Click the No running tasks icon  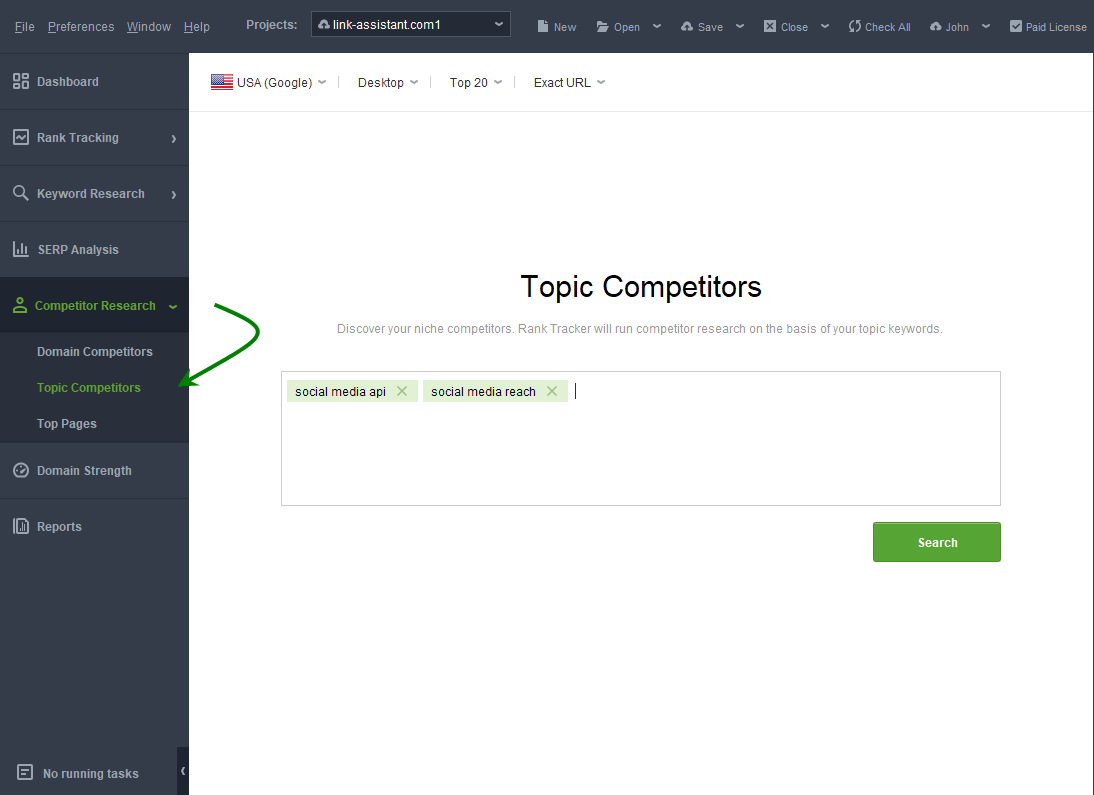pyautogui.click(x=25, y=773)
